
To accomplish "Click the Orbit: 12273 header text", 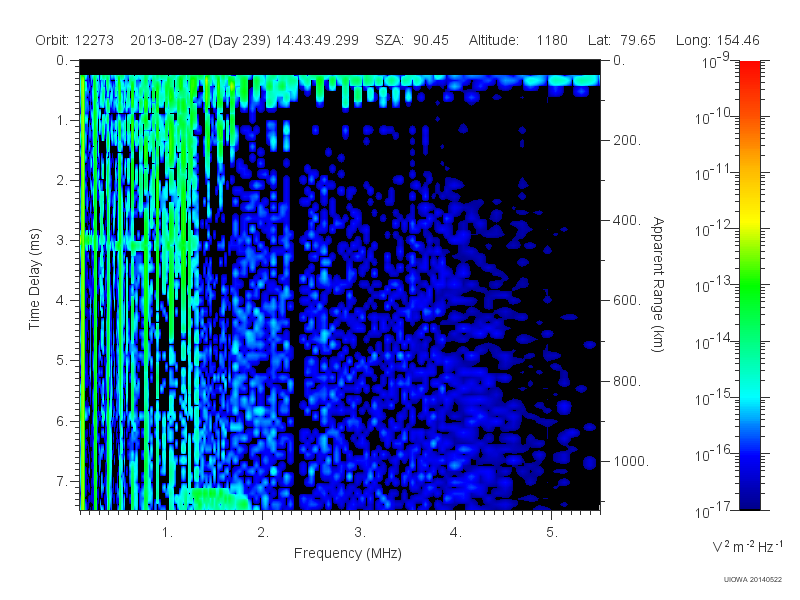I will (74, 40).
